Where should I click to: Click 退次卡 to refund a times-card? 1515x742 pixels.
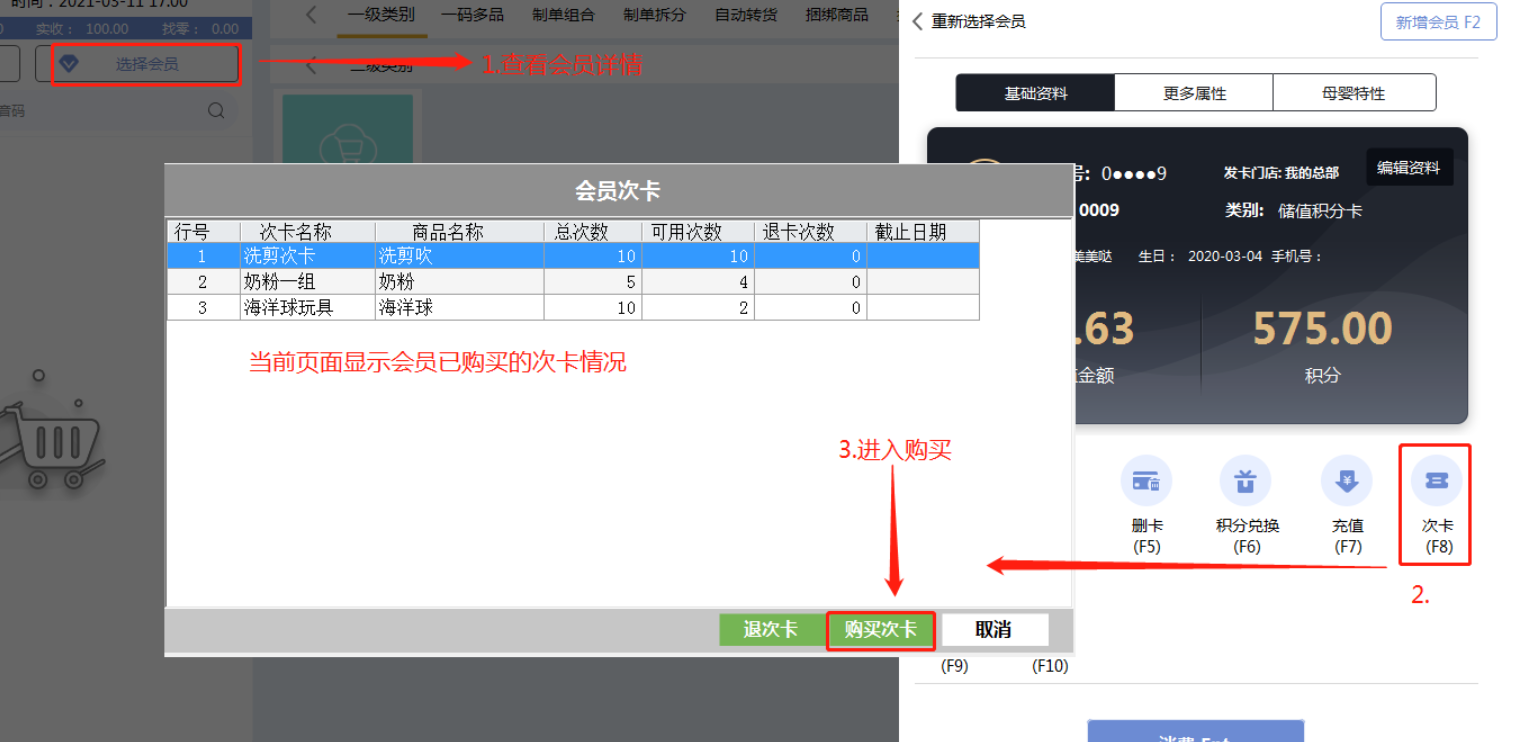pos(771,629)
